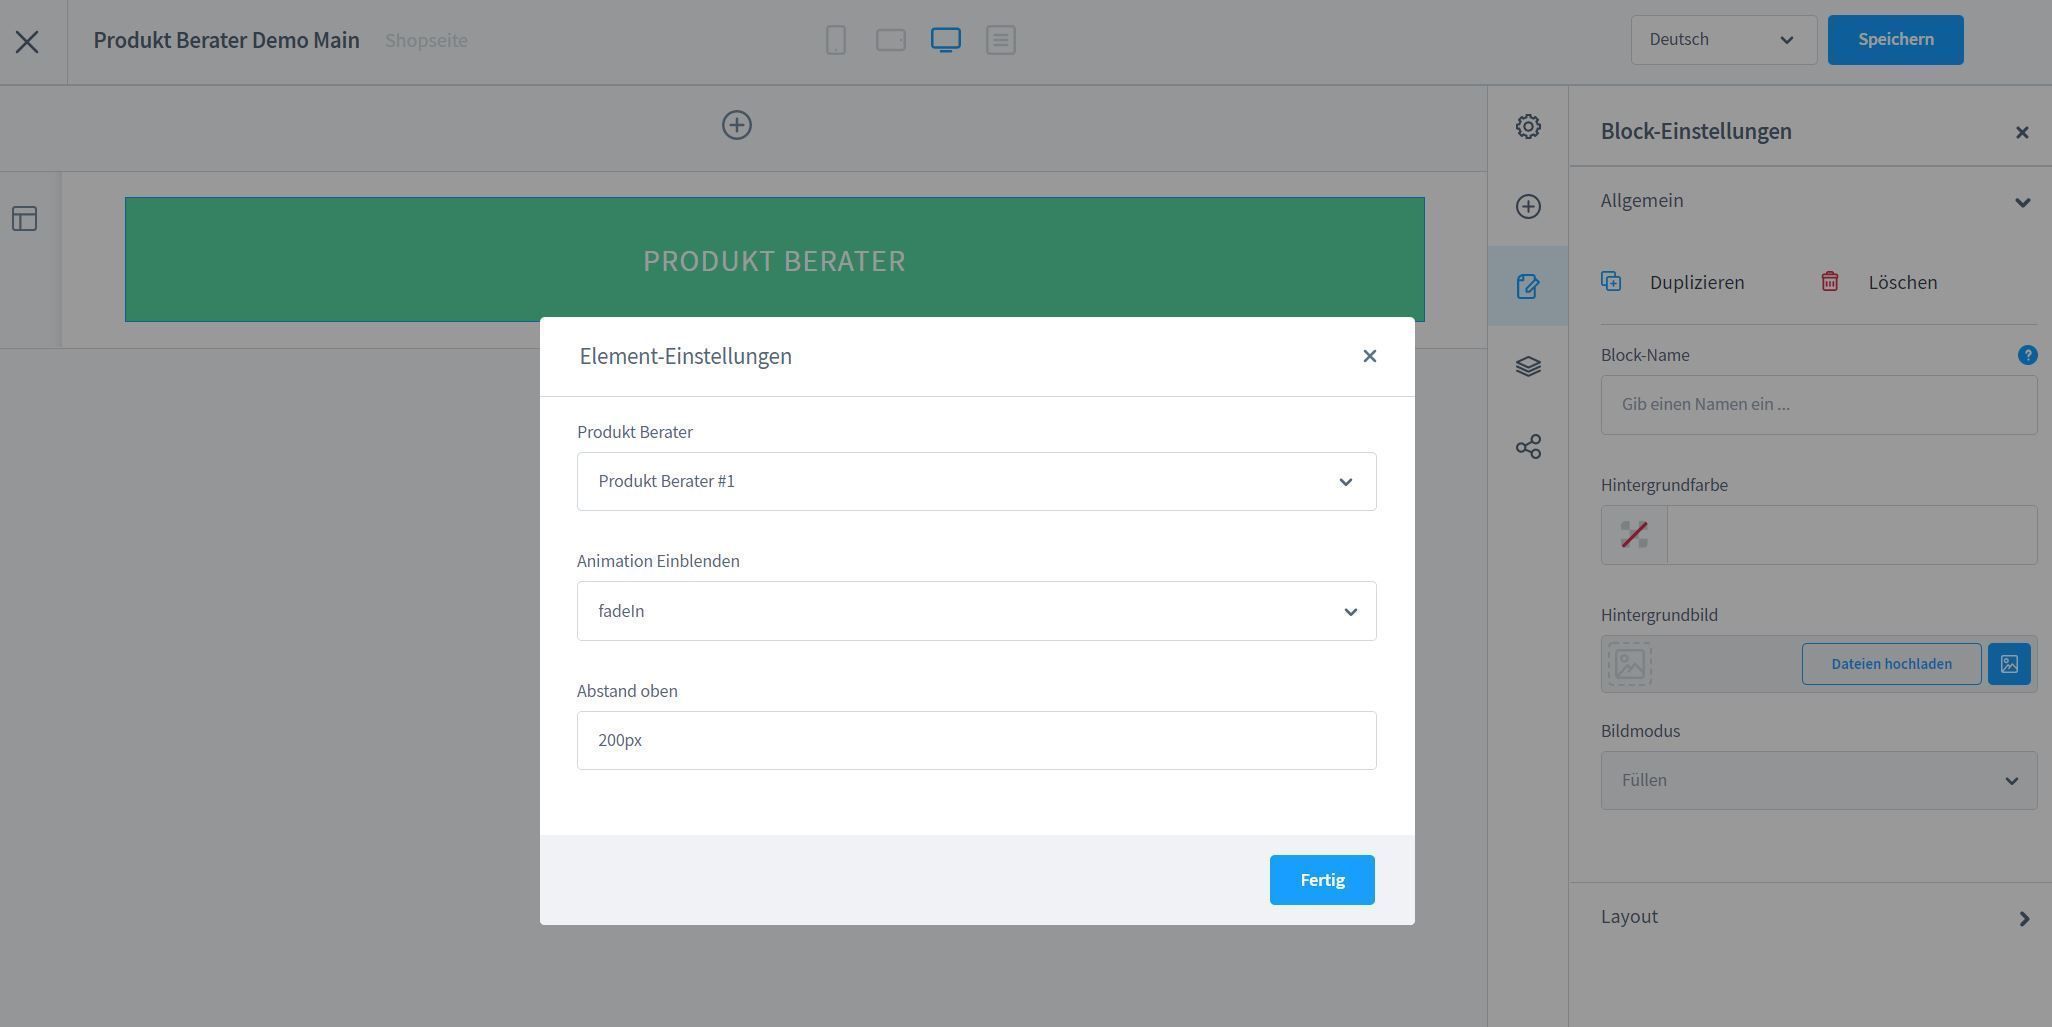The height and width of the screenshot is (1027, 2052).
Task: Click Fertig to confirm element settings
Action: [x=1321, y=880]
